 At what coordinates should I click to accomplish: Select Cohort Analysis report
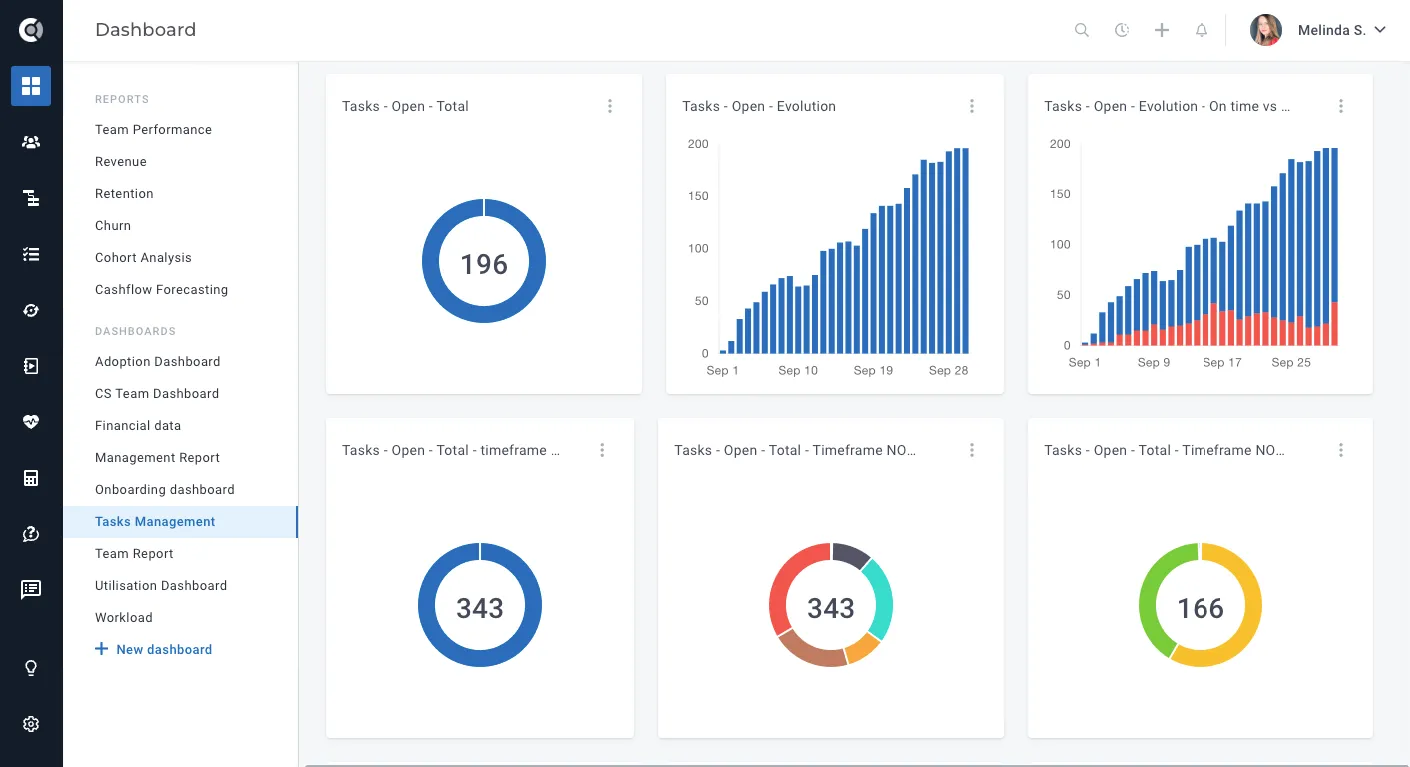[143, 258]
